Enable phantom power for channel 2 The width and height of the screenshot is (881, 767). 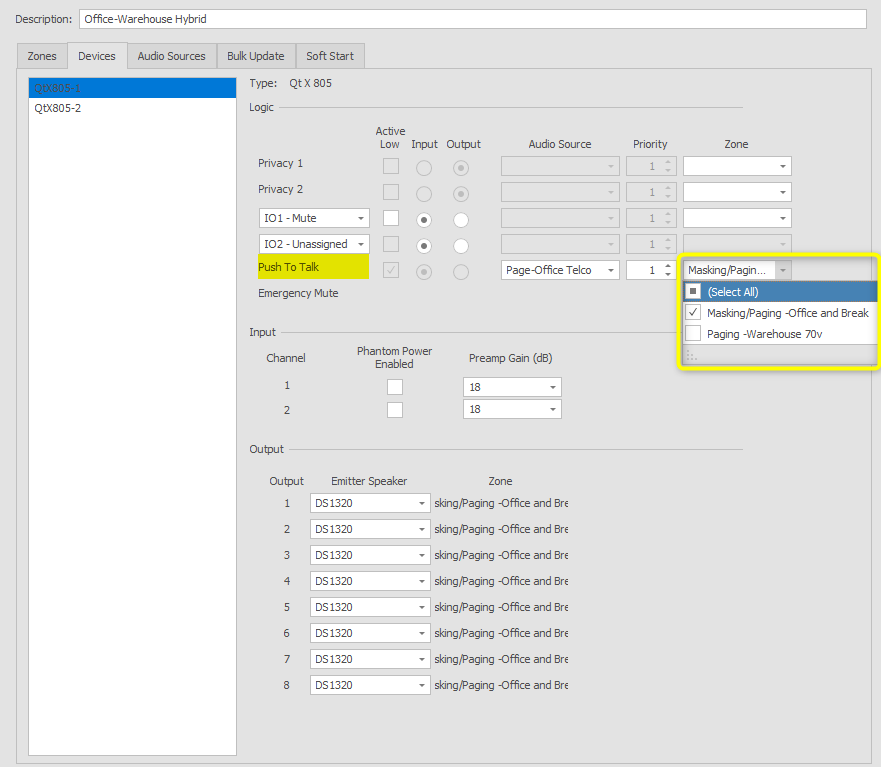[396, 410]
